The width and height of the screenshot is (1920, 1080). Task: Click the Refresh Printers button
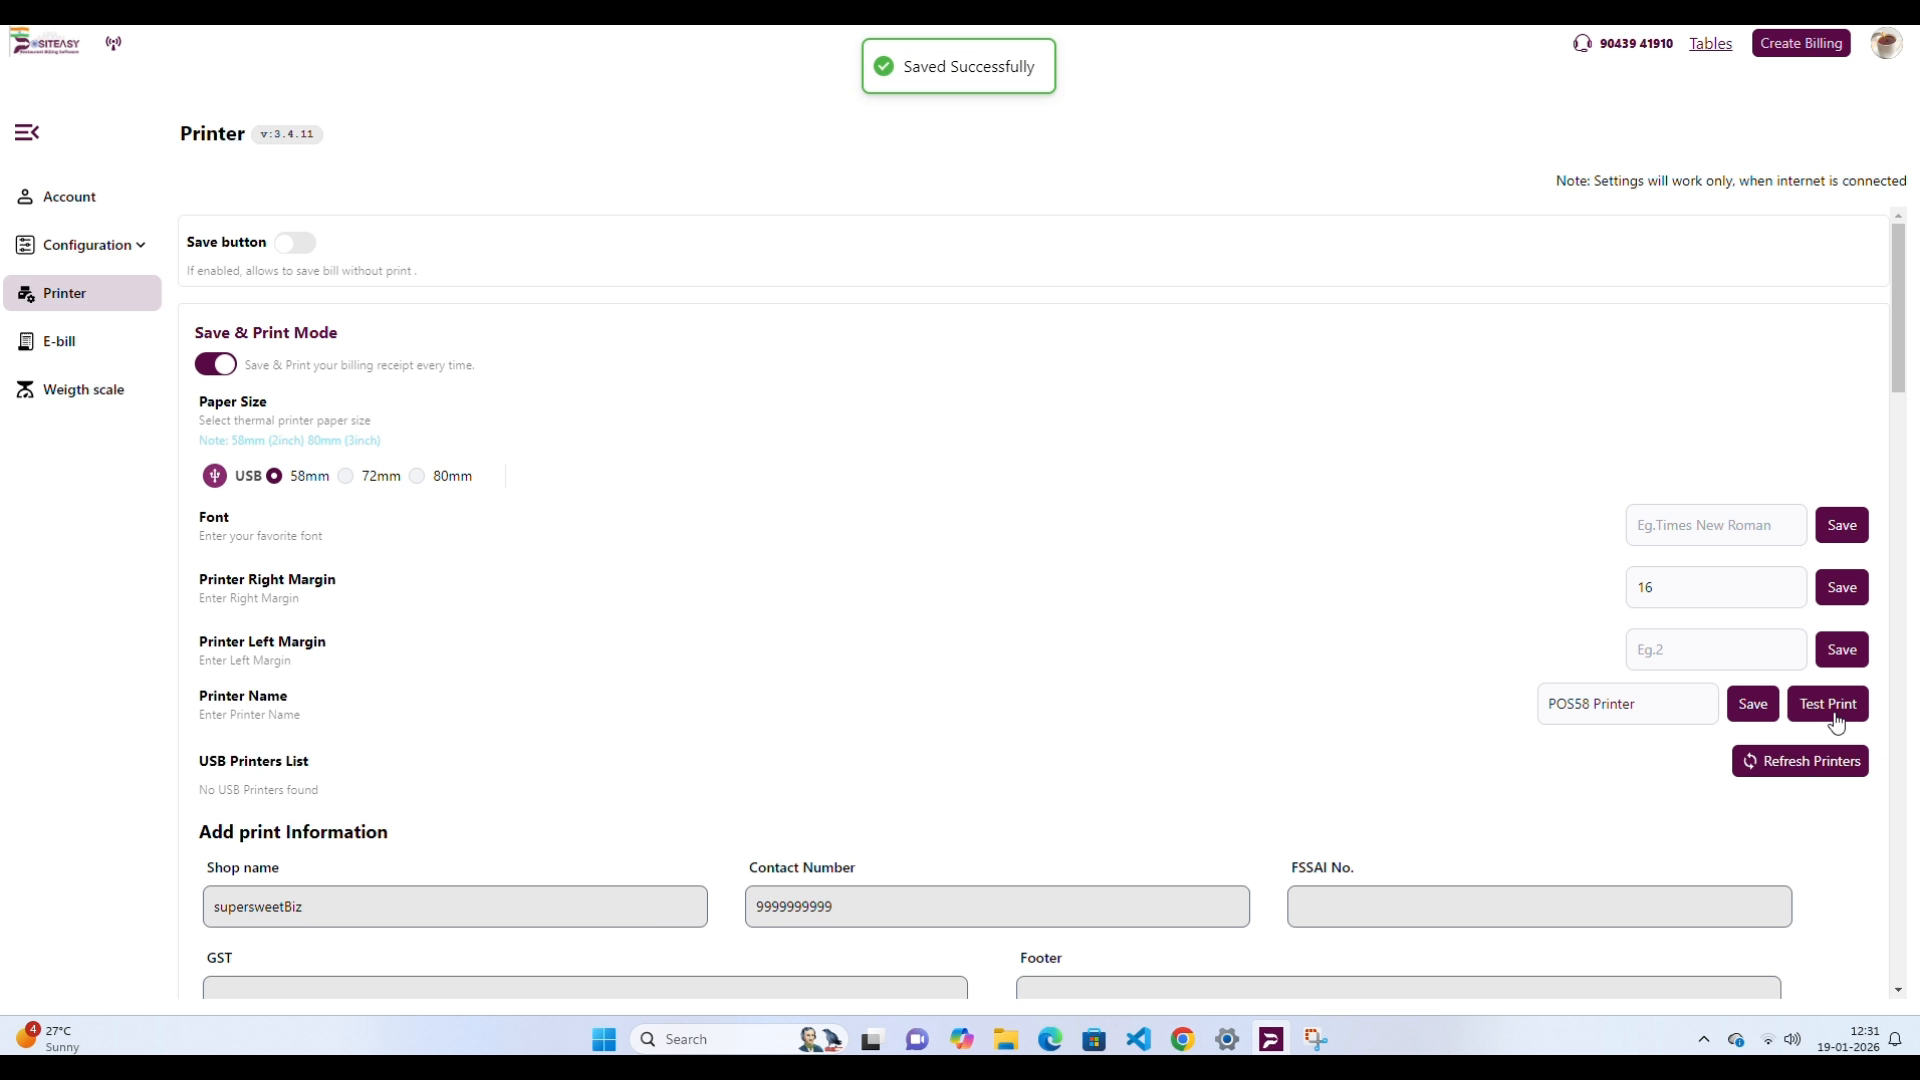pyautogui.click(x=1800, y=762)
